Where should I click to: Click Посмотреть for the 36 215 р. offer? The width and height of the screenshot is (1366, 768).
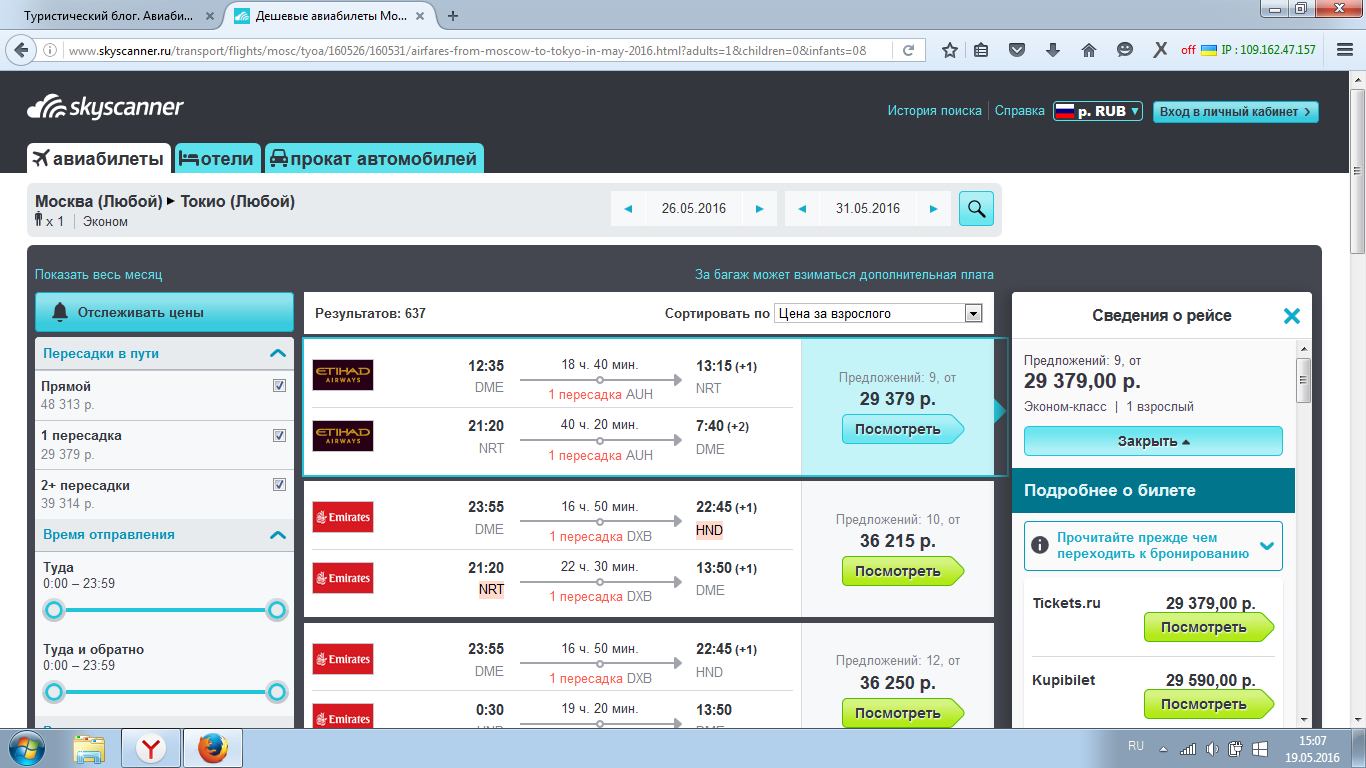(x=902, y=572)
